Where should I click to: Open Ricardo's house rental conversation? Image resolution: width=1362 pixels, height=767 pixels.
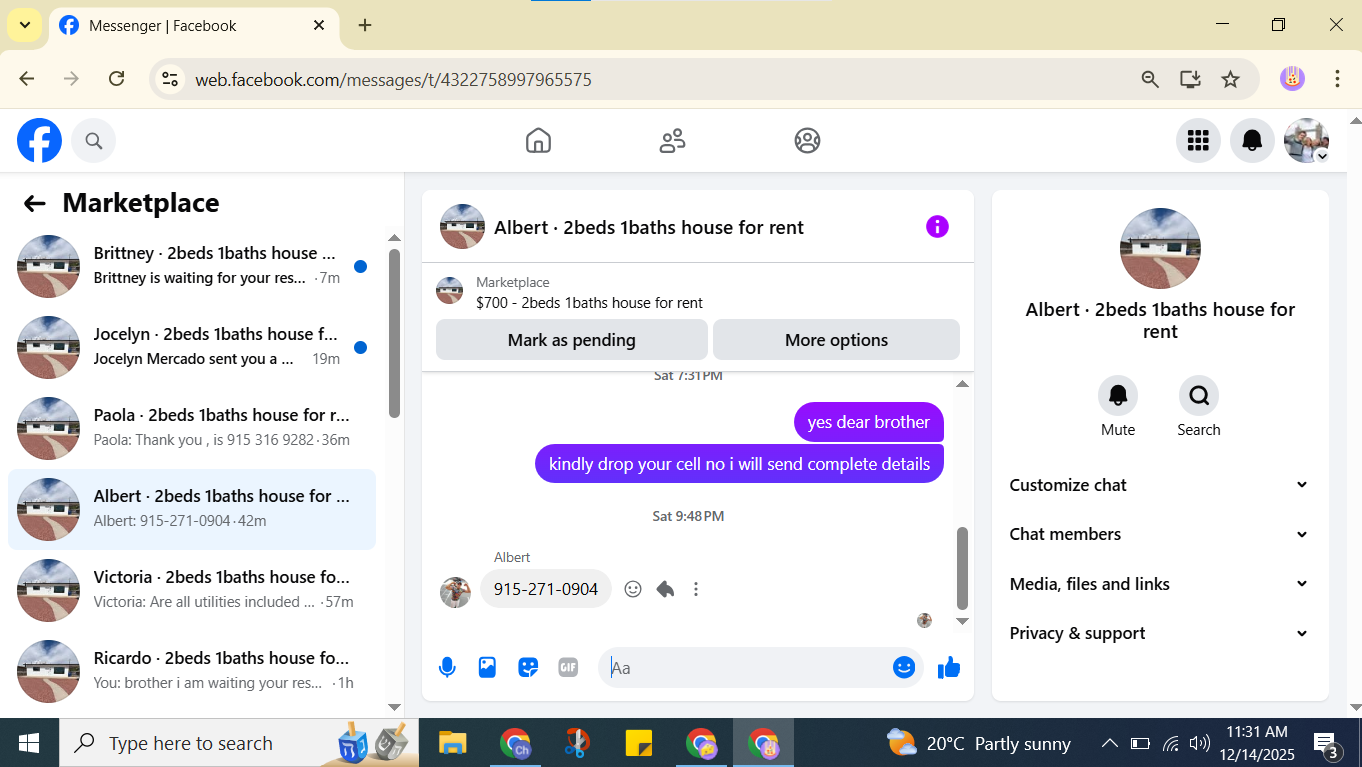[x=192, y=671]
